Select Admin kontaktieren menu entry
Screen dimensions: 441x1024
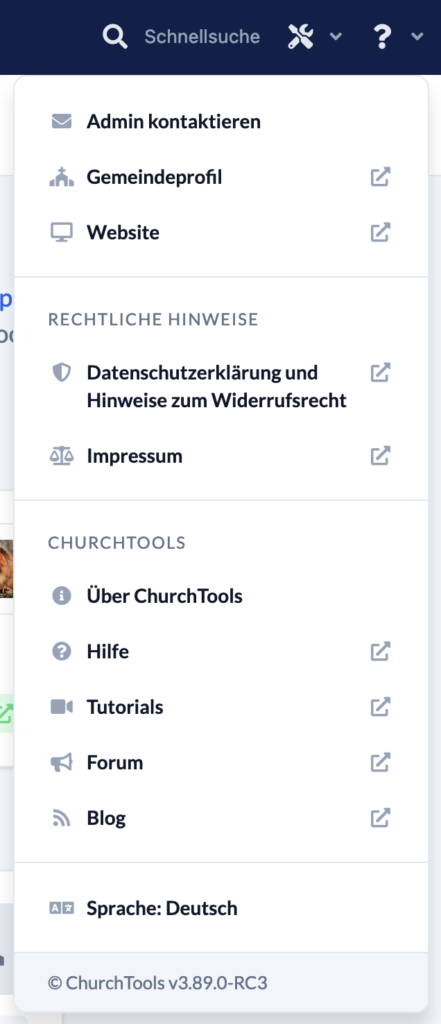[x=221, y=121]
